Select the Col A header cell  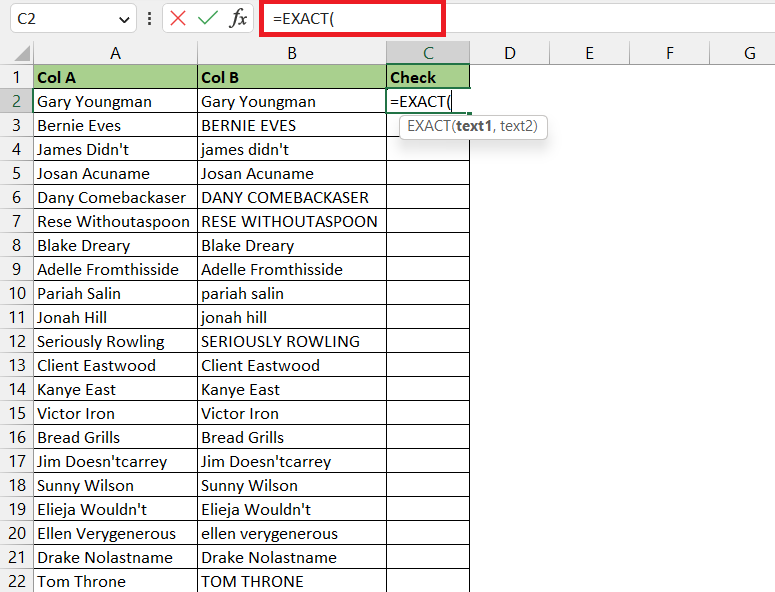(x=115, y=77)
